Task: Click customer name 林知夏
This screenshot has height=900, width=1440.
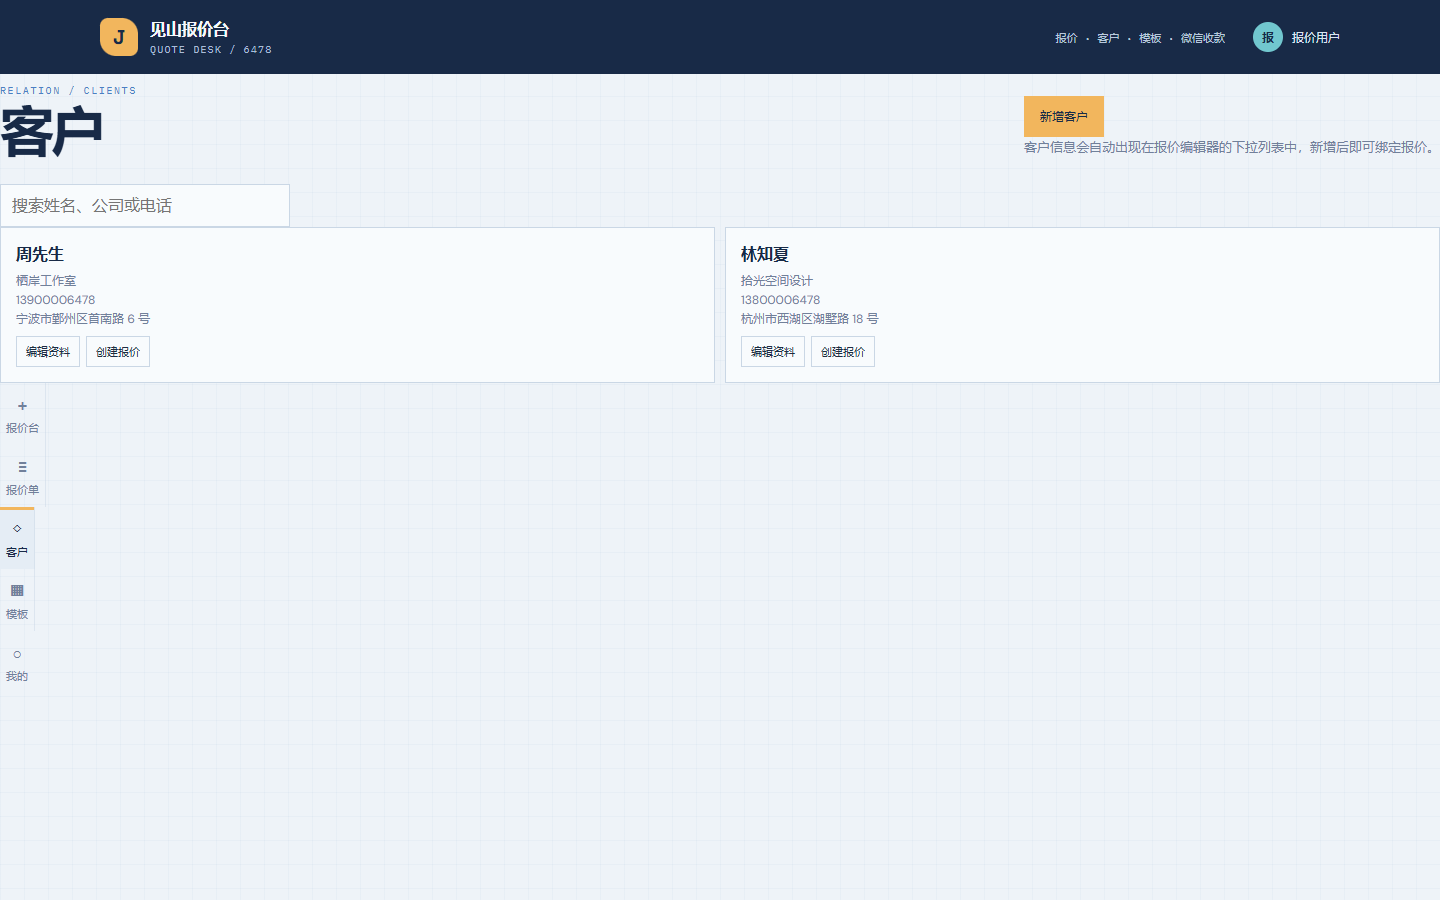Action: 765,255
